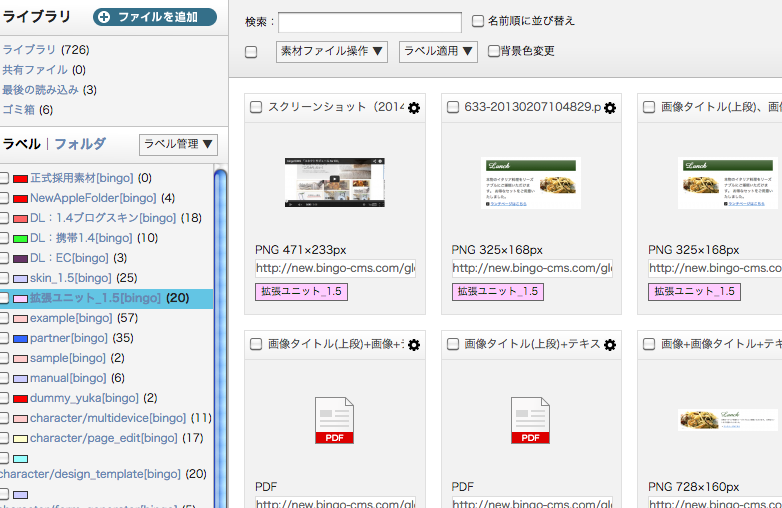Click the search input field
Screen dimensions: 782x508
370,22
